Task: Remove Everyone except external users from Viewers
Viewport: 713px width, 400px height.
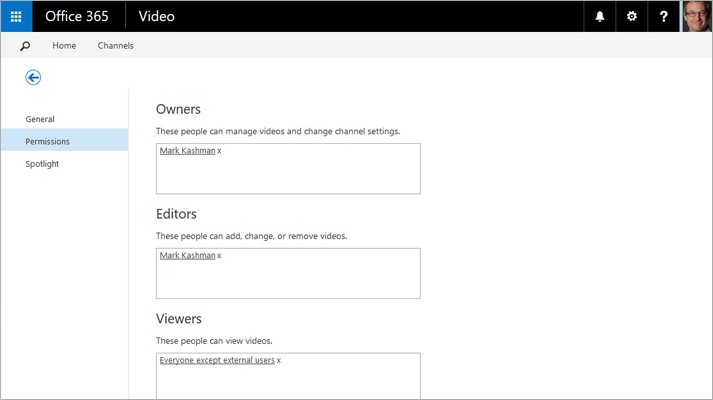Action: pos(279,360)
